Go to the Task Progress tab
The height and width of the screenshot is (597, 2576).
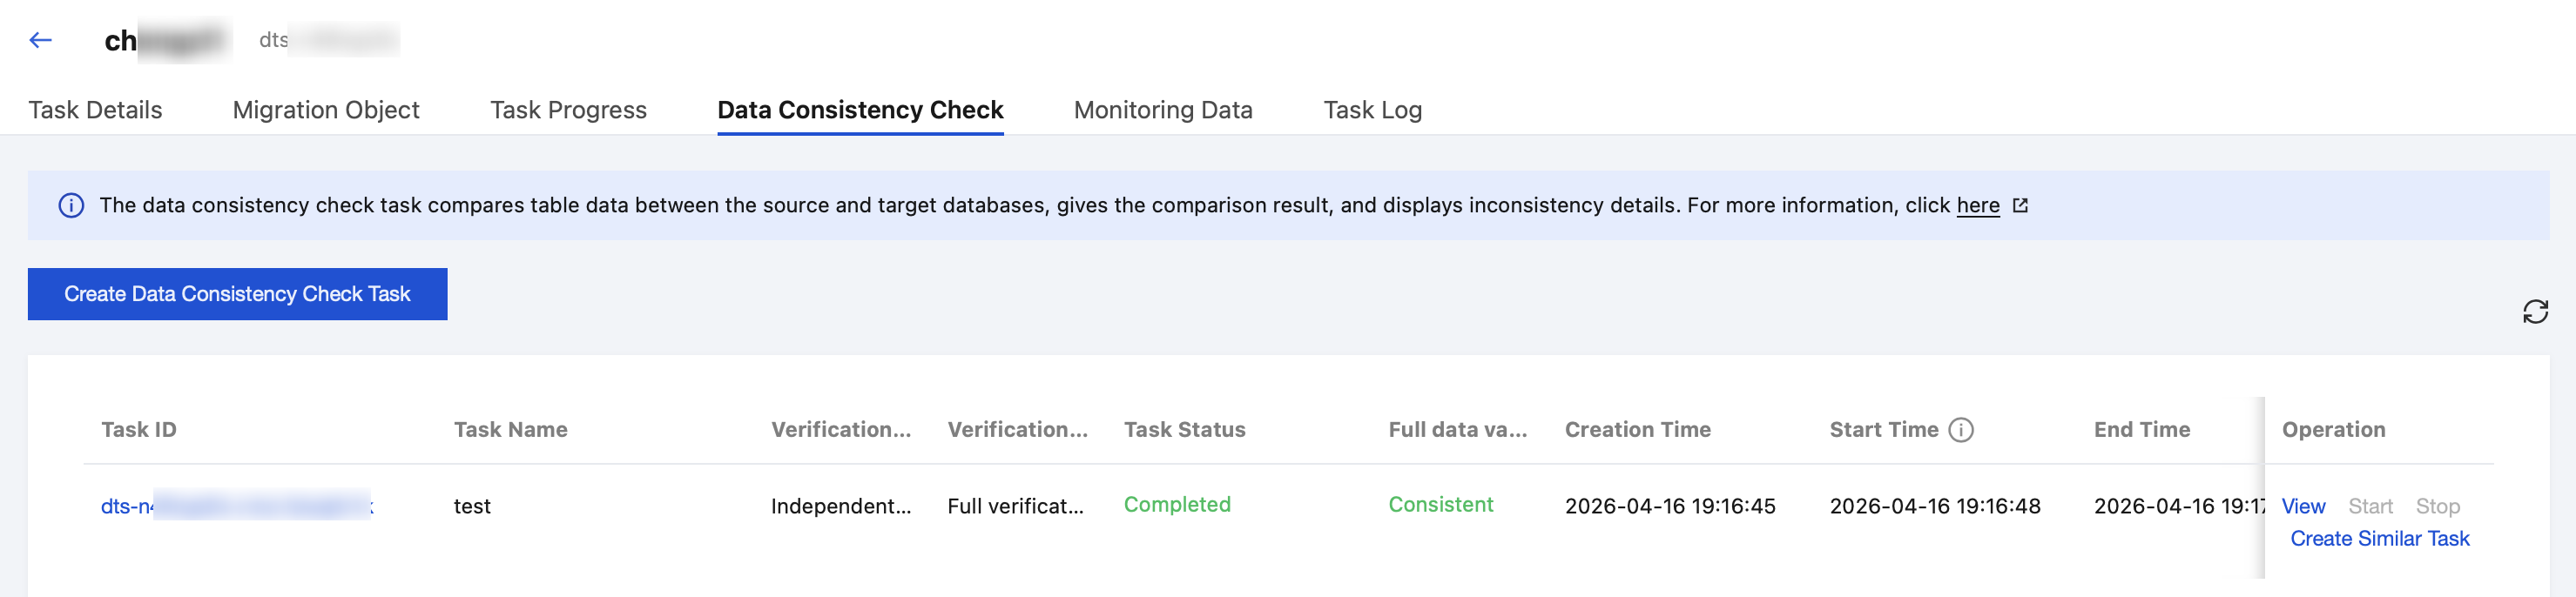pyautogui.click(x=568, y=110)
